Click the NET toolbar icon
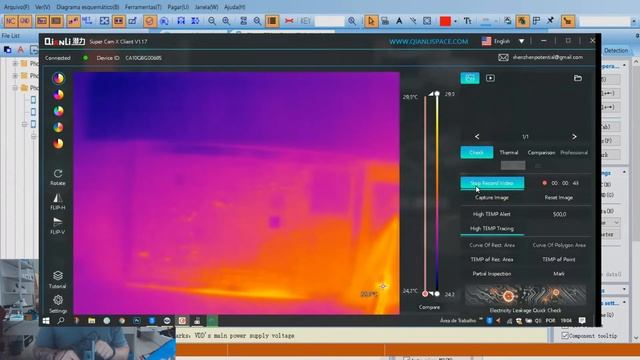The width and height of the screenshot is (640, 360). [x=87, y=21]
